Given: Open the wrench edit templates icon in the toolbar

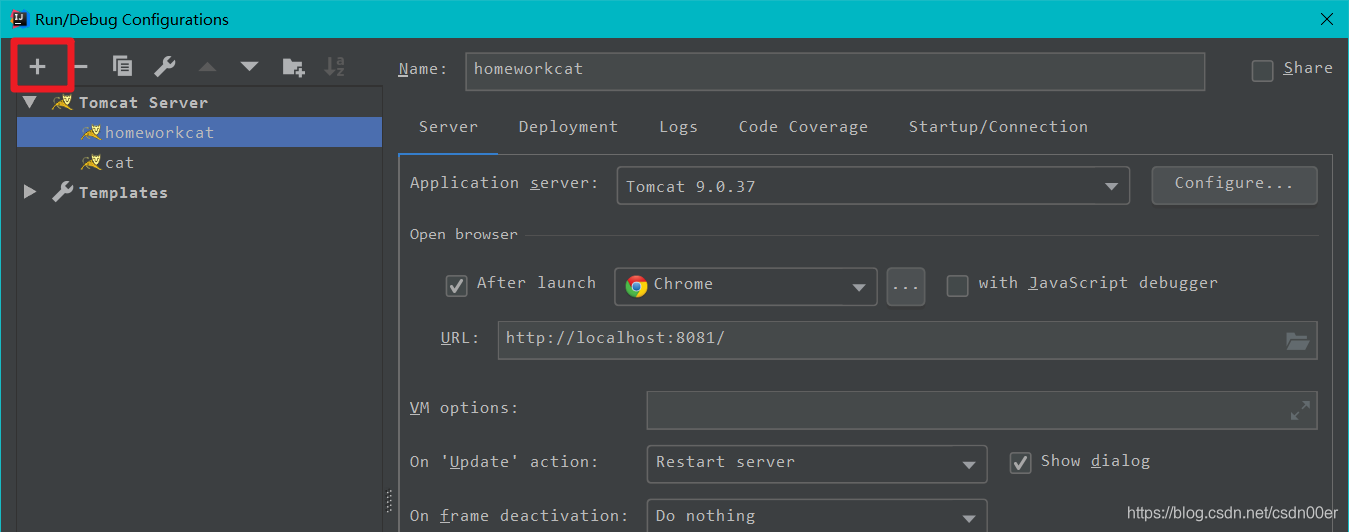Looking at the screenshot, I should click(x=165, y=67).
